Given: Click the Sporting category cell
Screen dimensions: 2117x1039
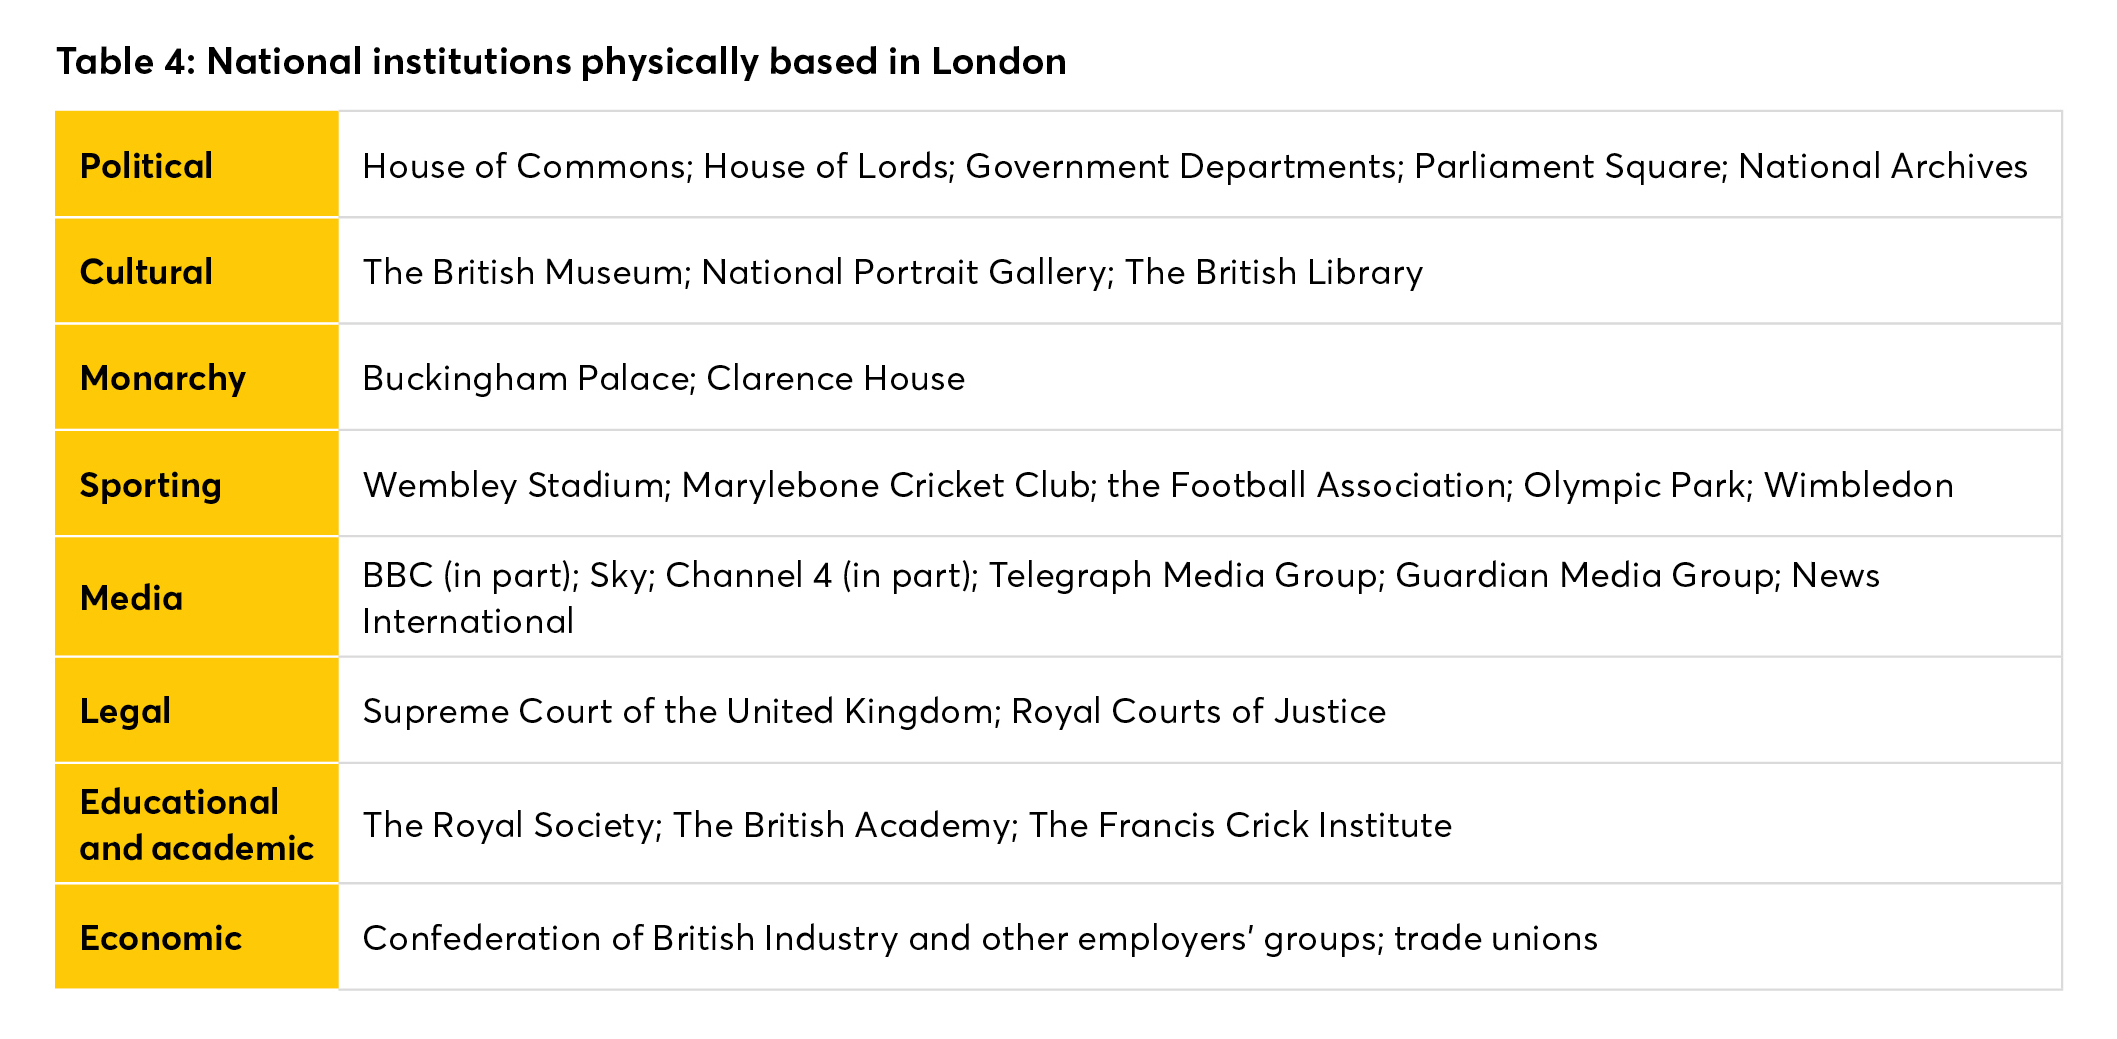Looking at the screenshot, I should [150, 485].
